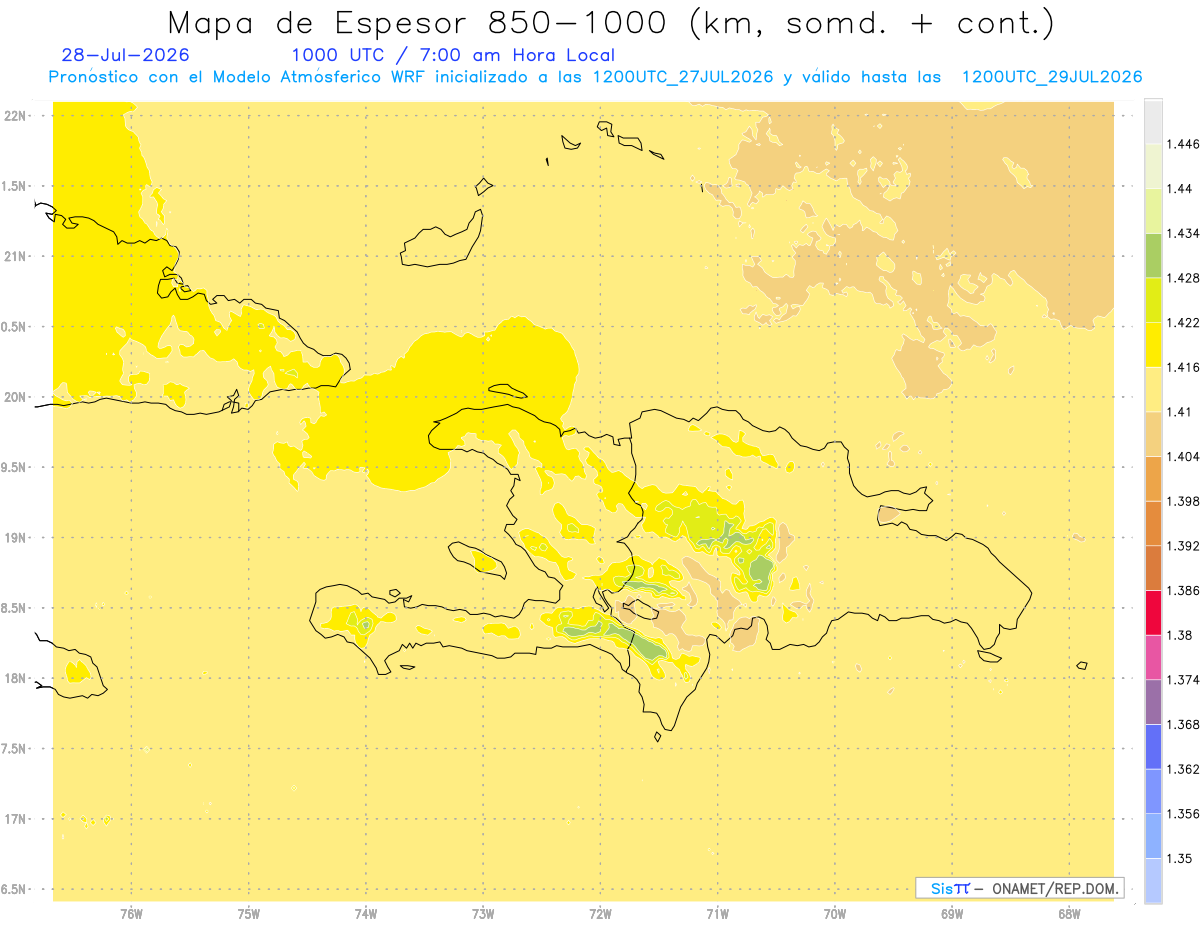Select the date '28-Jul-2026'
Viewport: 1200px width, 927px height.
click(125, 55)
